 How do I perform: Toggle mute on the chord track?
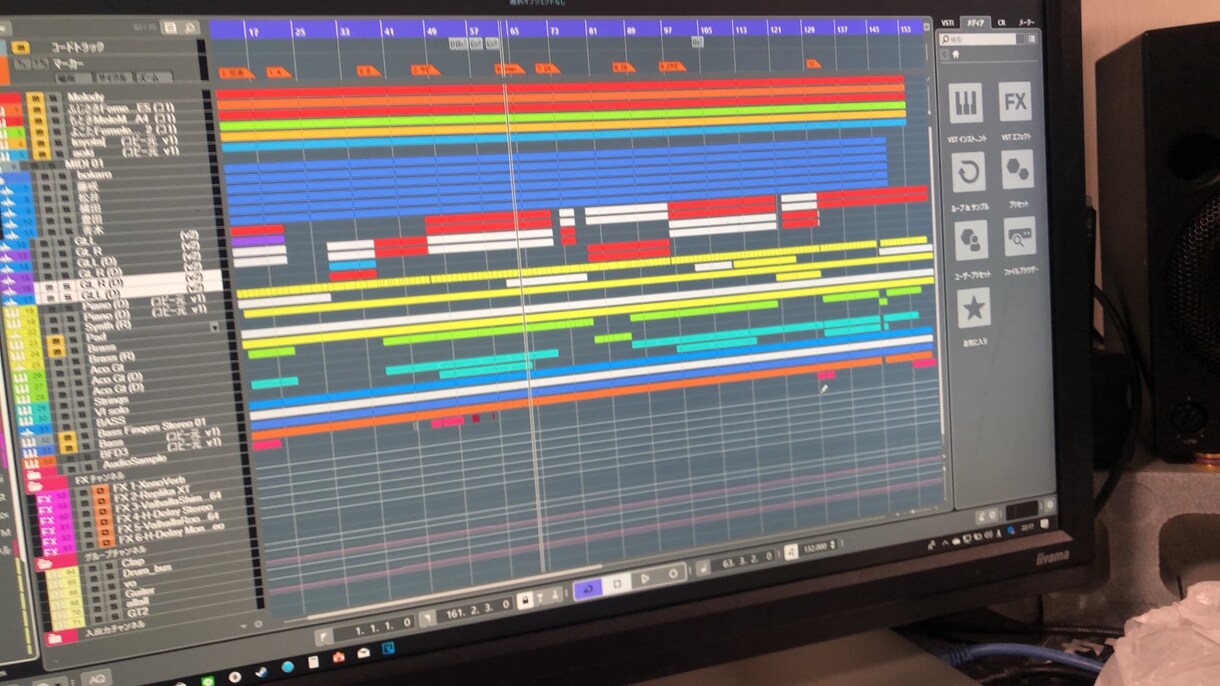(x=20, y=48)
